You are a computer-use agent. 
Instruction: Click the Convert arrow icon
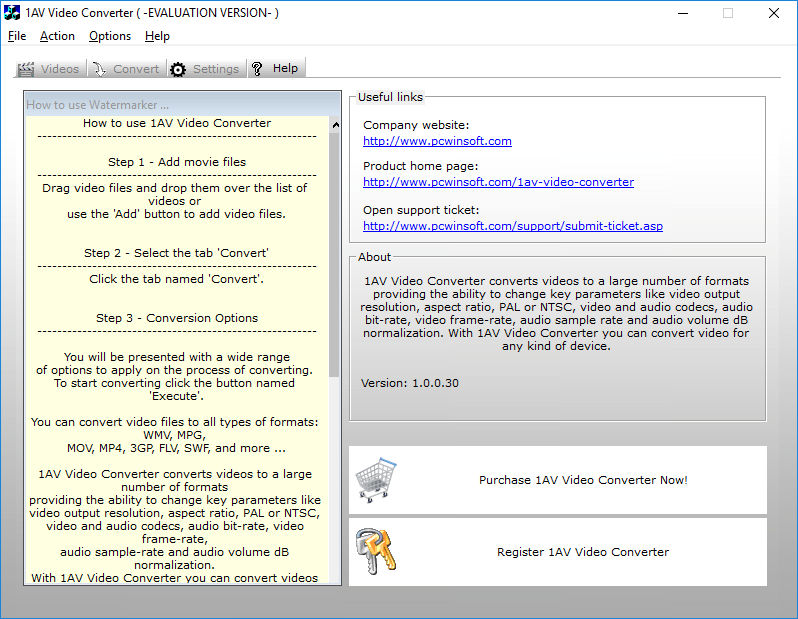(x=99, y=69)
